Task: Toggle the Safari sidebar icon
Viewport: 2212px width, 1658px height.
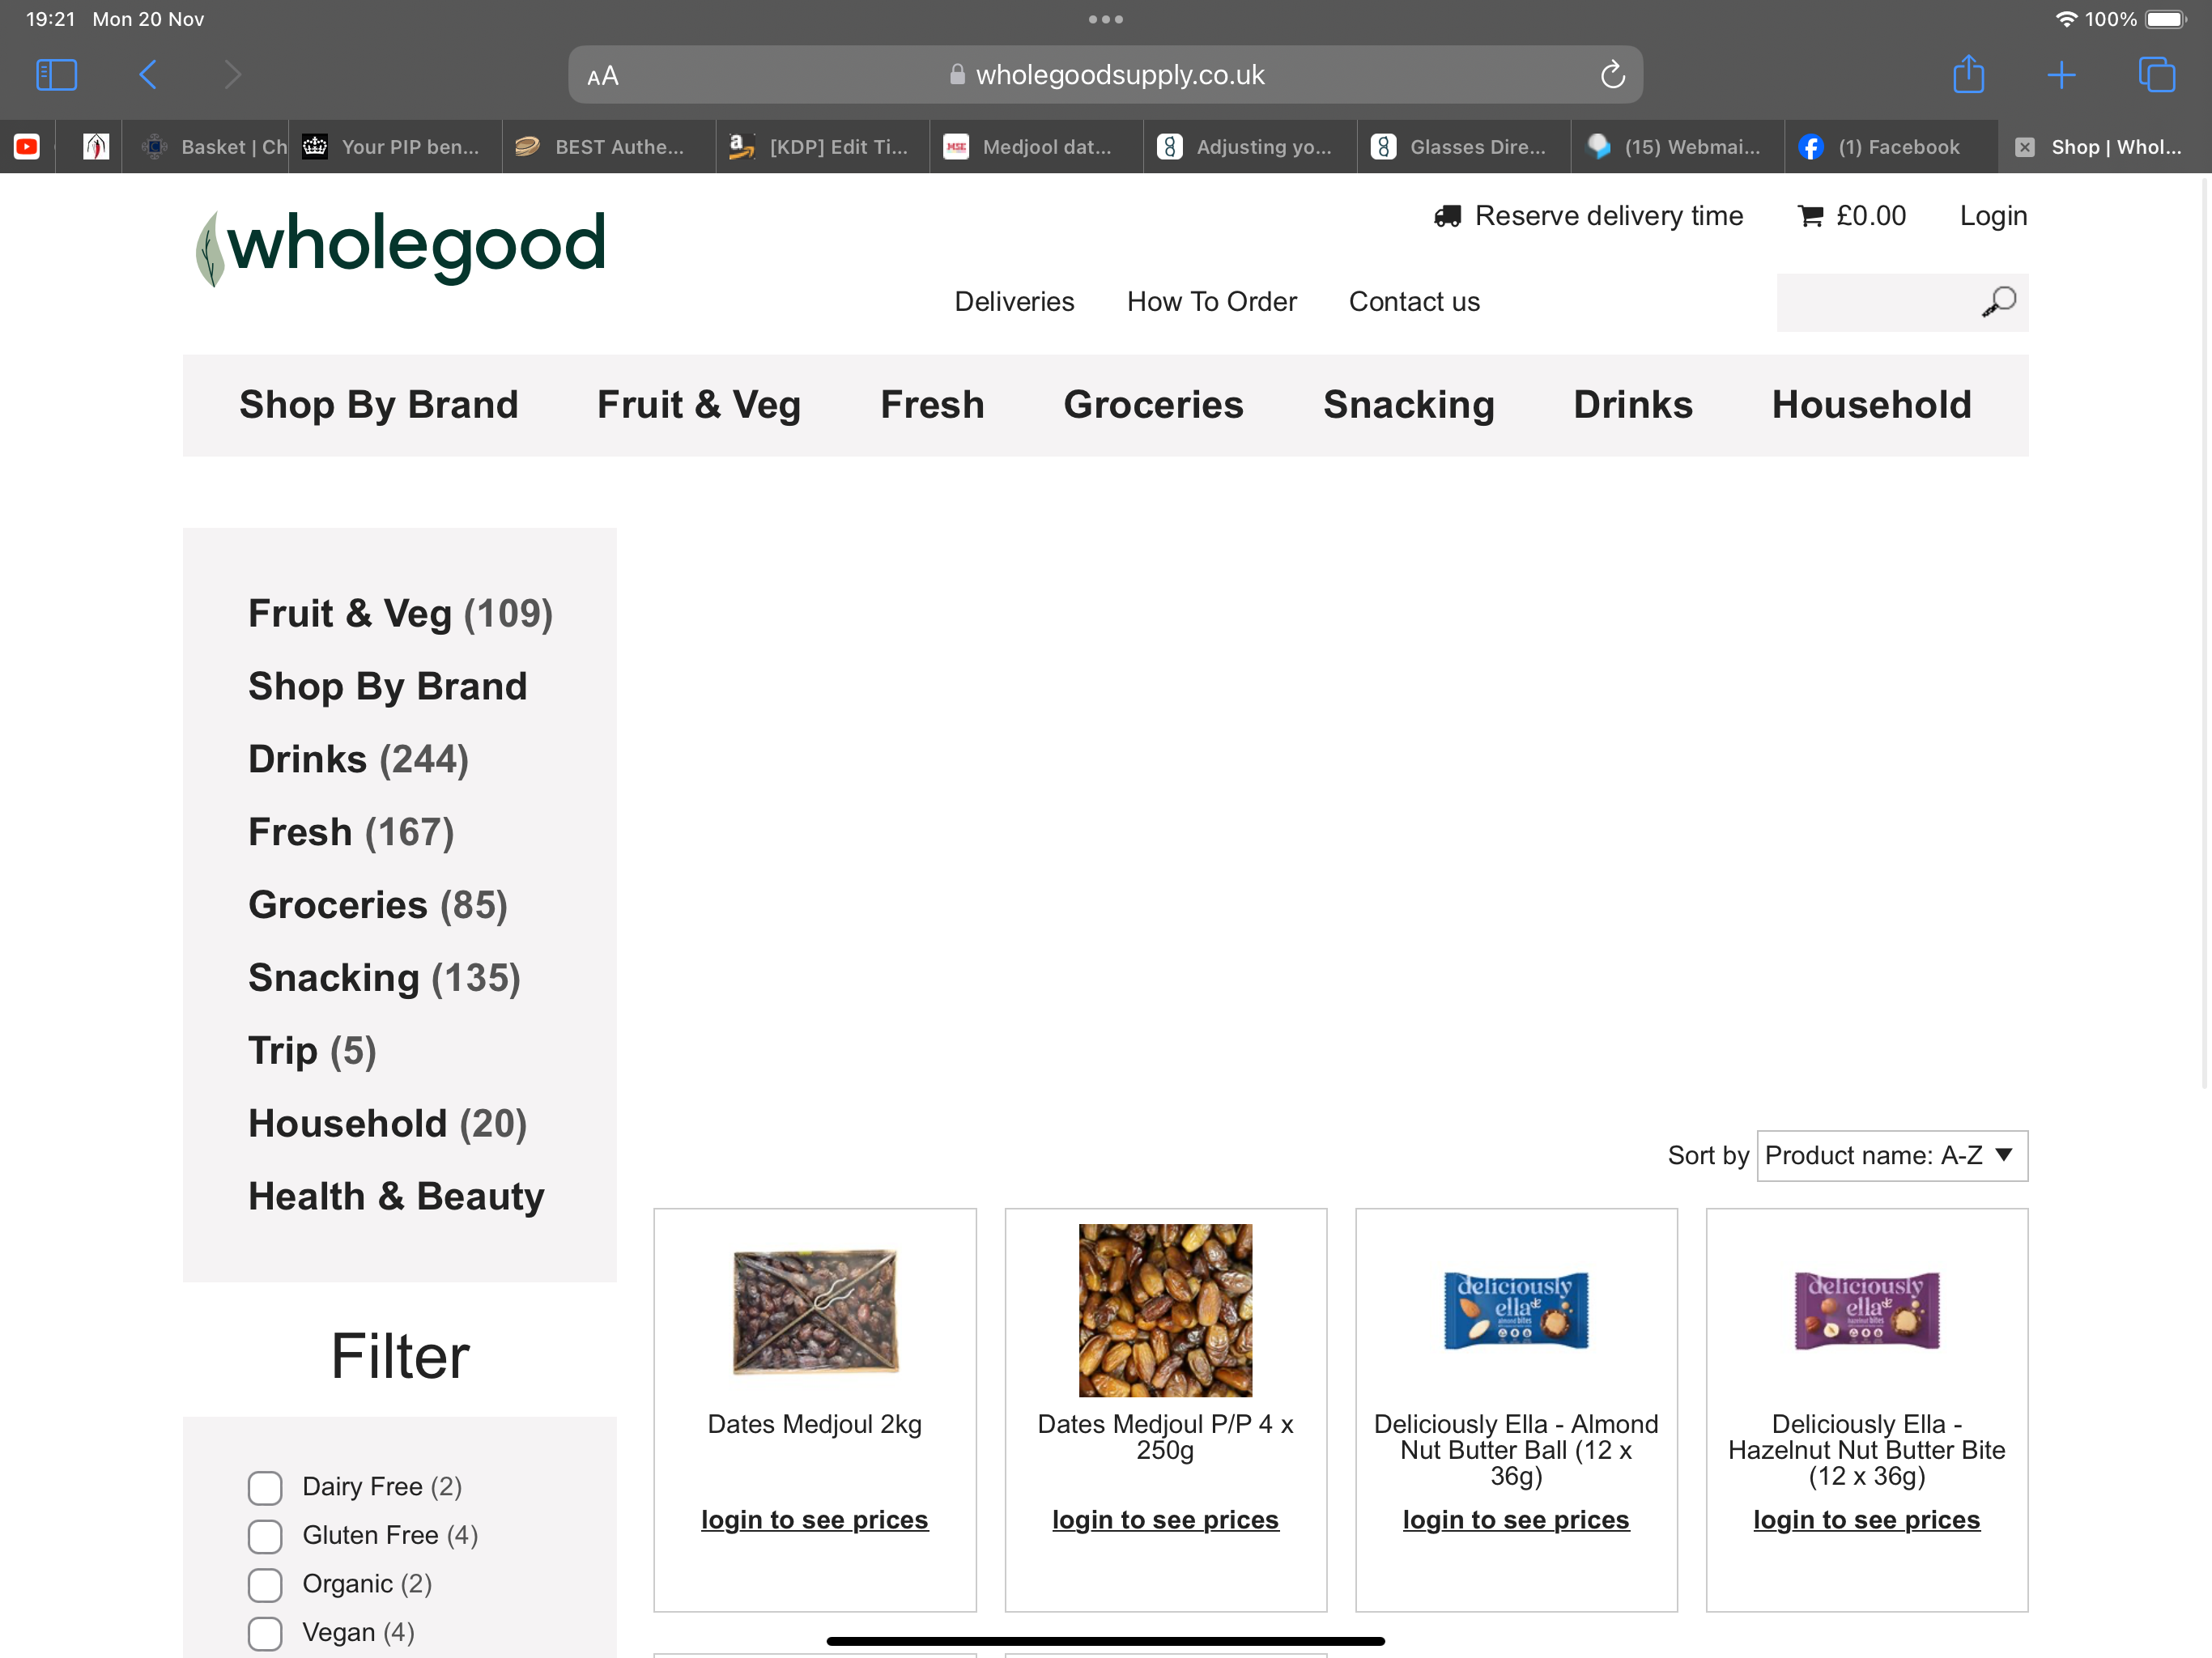Action: [56, 75]
